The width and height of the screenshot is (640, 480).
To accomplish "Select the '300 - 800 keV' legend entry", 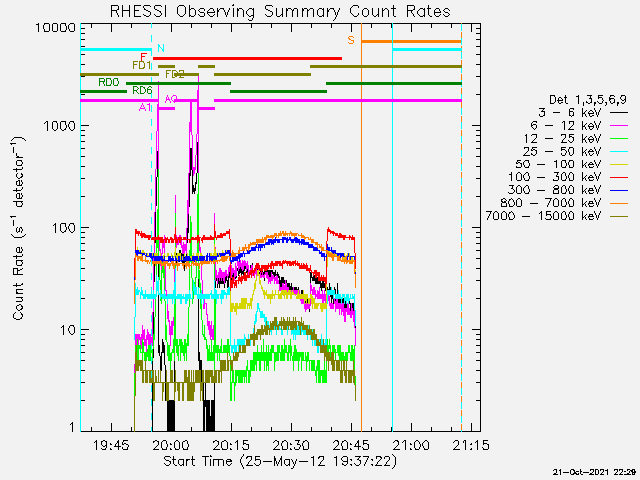I will point(568,190).
